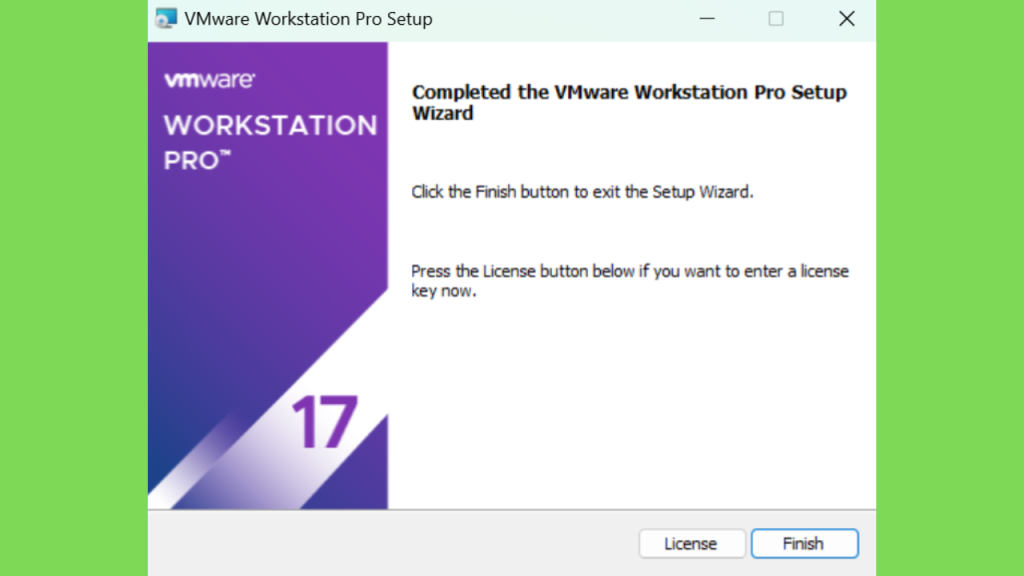This screenshot has height=576, width=1024.
Task: Click the vmware logo on the banner
Action: 210,80
